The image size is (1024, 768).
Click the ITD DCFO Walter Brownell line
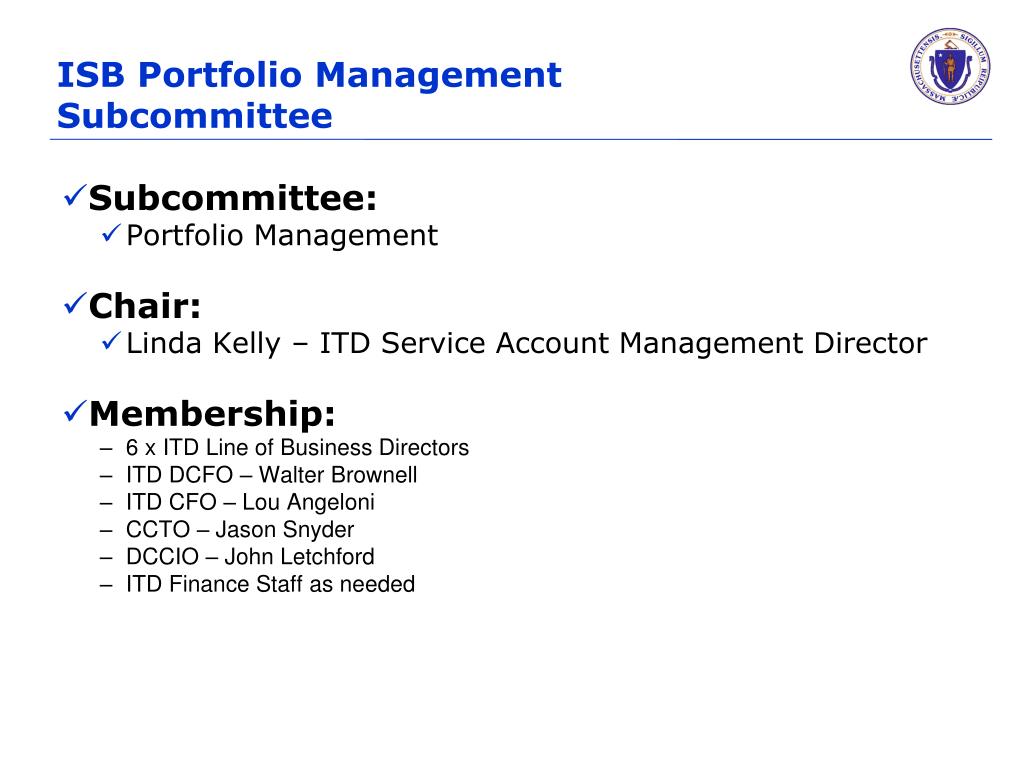272,475
